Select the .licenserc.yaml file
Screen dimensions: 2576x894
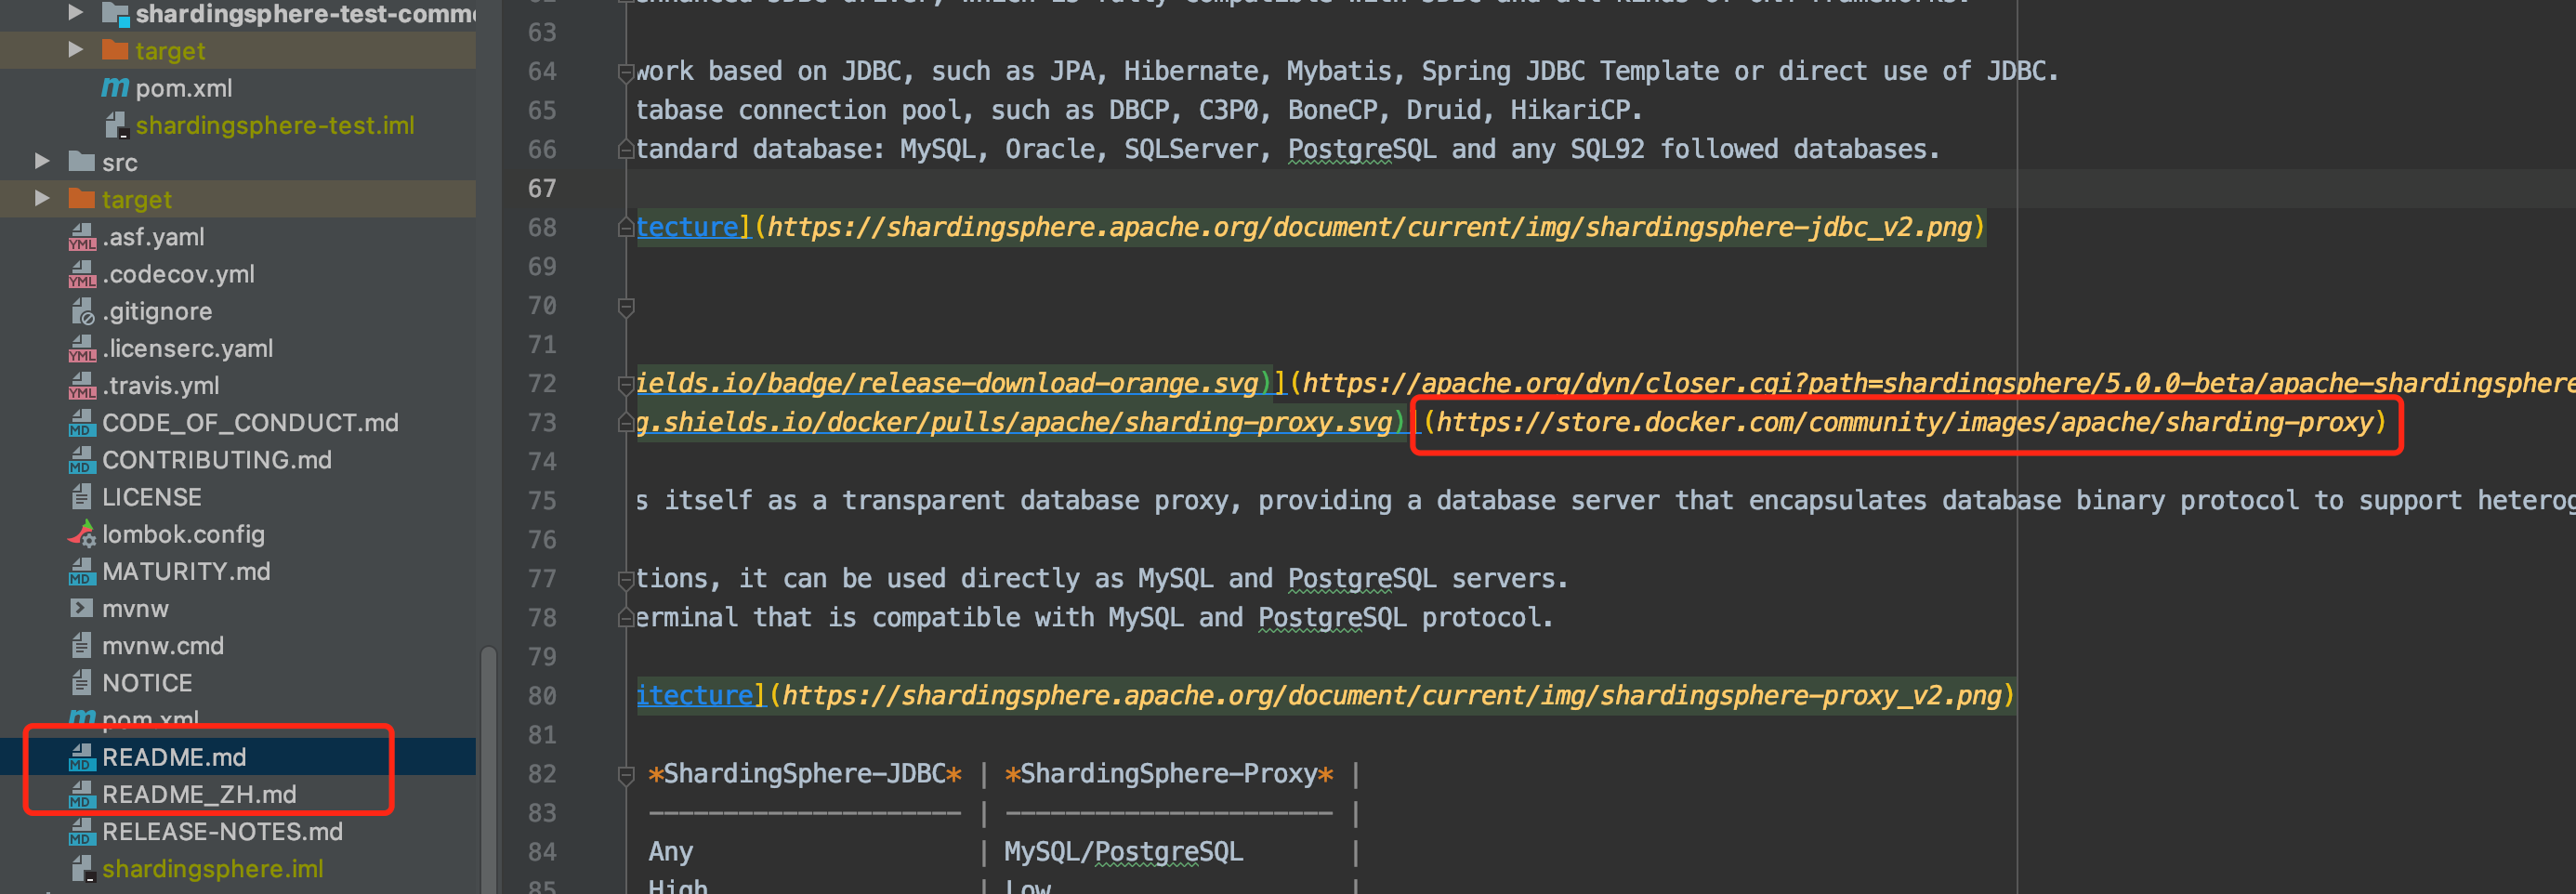(187, 348)
